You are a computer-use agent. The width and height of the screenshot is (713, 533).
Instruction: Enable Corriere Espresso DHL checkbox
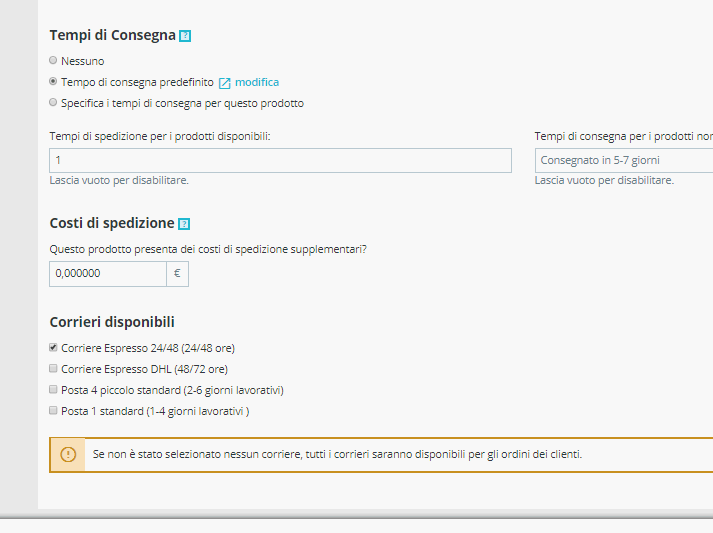tap(53, 369)
